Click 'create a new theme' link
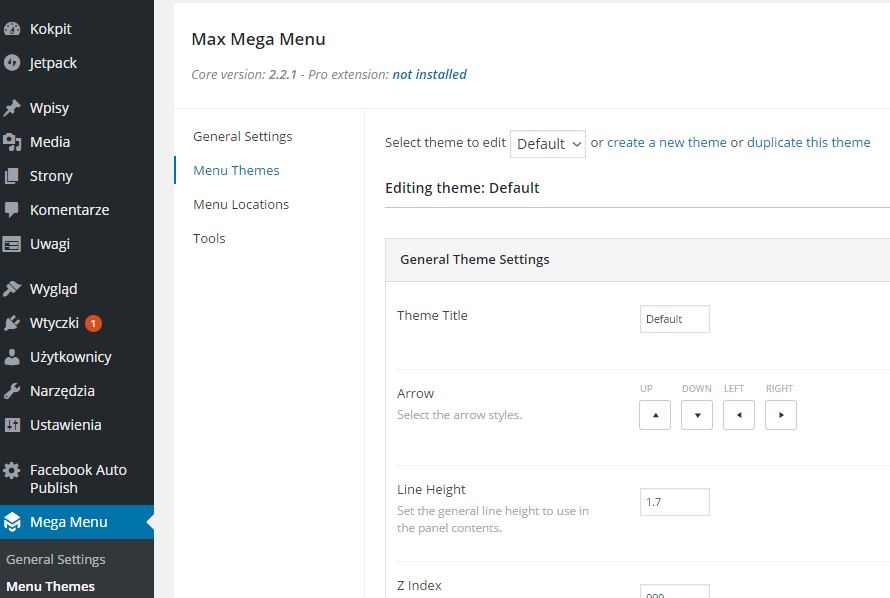The width and height of the screenshot is (890, 598). (667, 142)
